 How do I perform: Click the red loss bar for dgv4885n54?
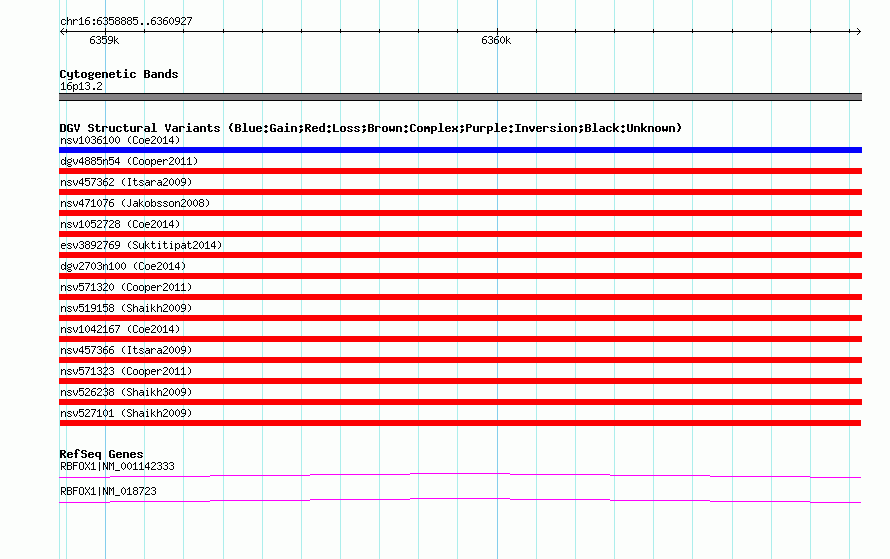(x=460, y=171)
